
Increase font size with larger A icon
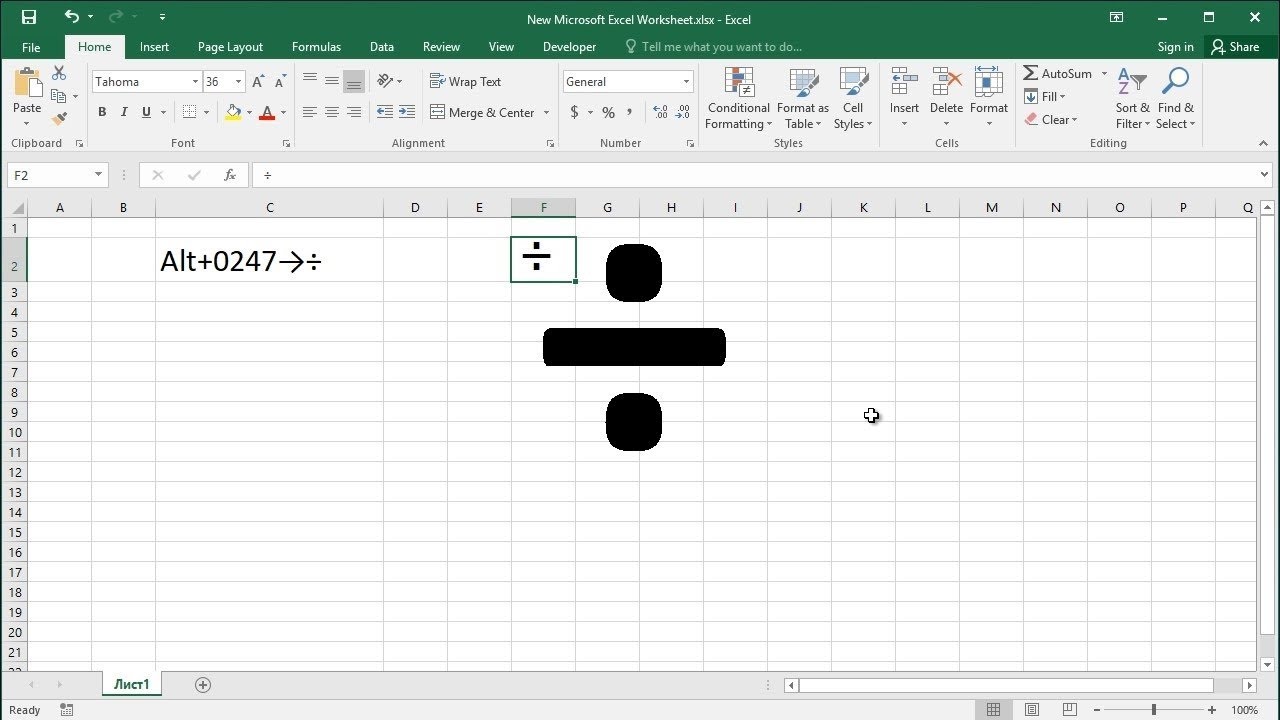click(x=259, y=82)
